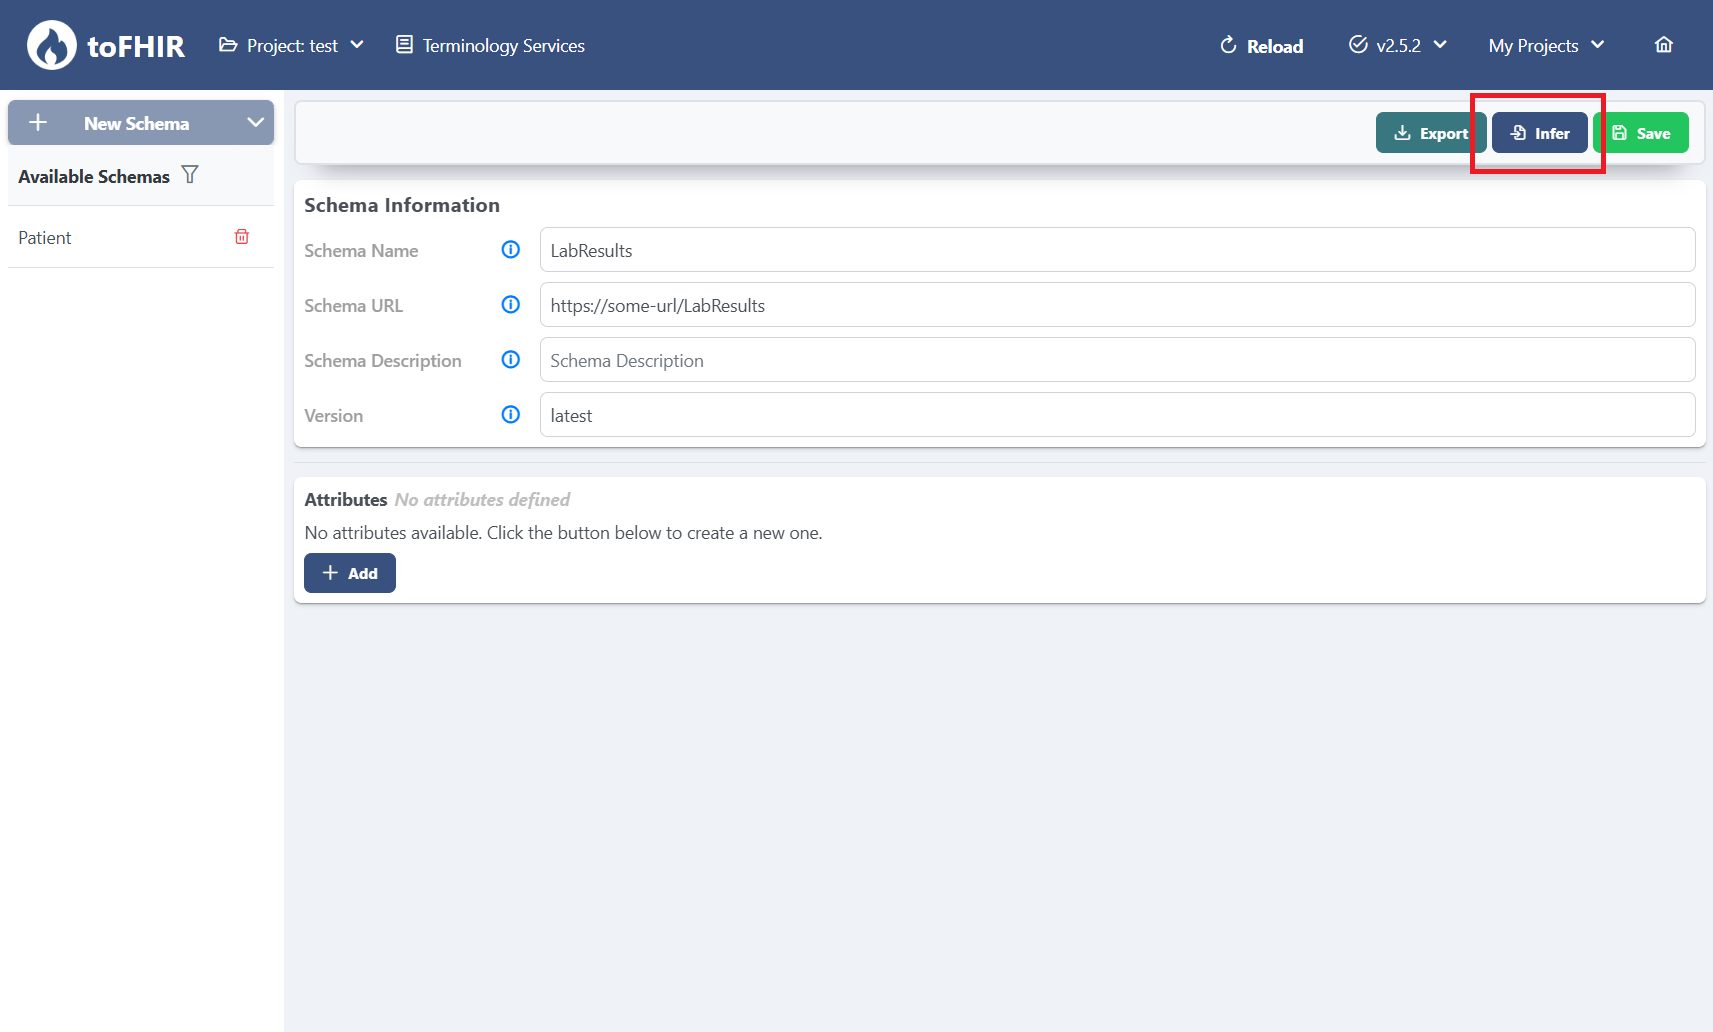The height and width of the screenshot is (1032, 1713).
Task: Click inside the Schema Description field
Action: click(x=1116, y=359)
